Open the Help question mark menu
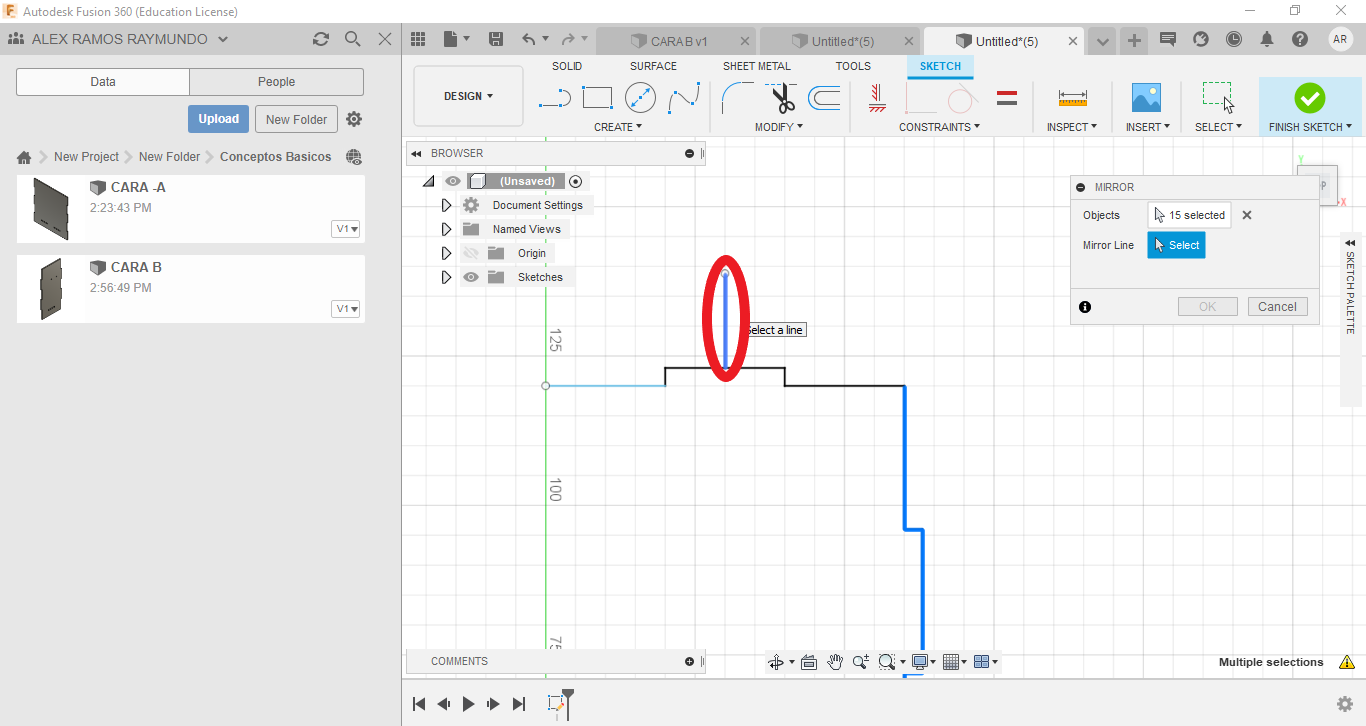Viewport: 1366px width, 726px height. [x=1300, y=39]
